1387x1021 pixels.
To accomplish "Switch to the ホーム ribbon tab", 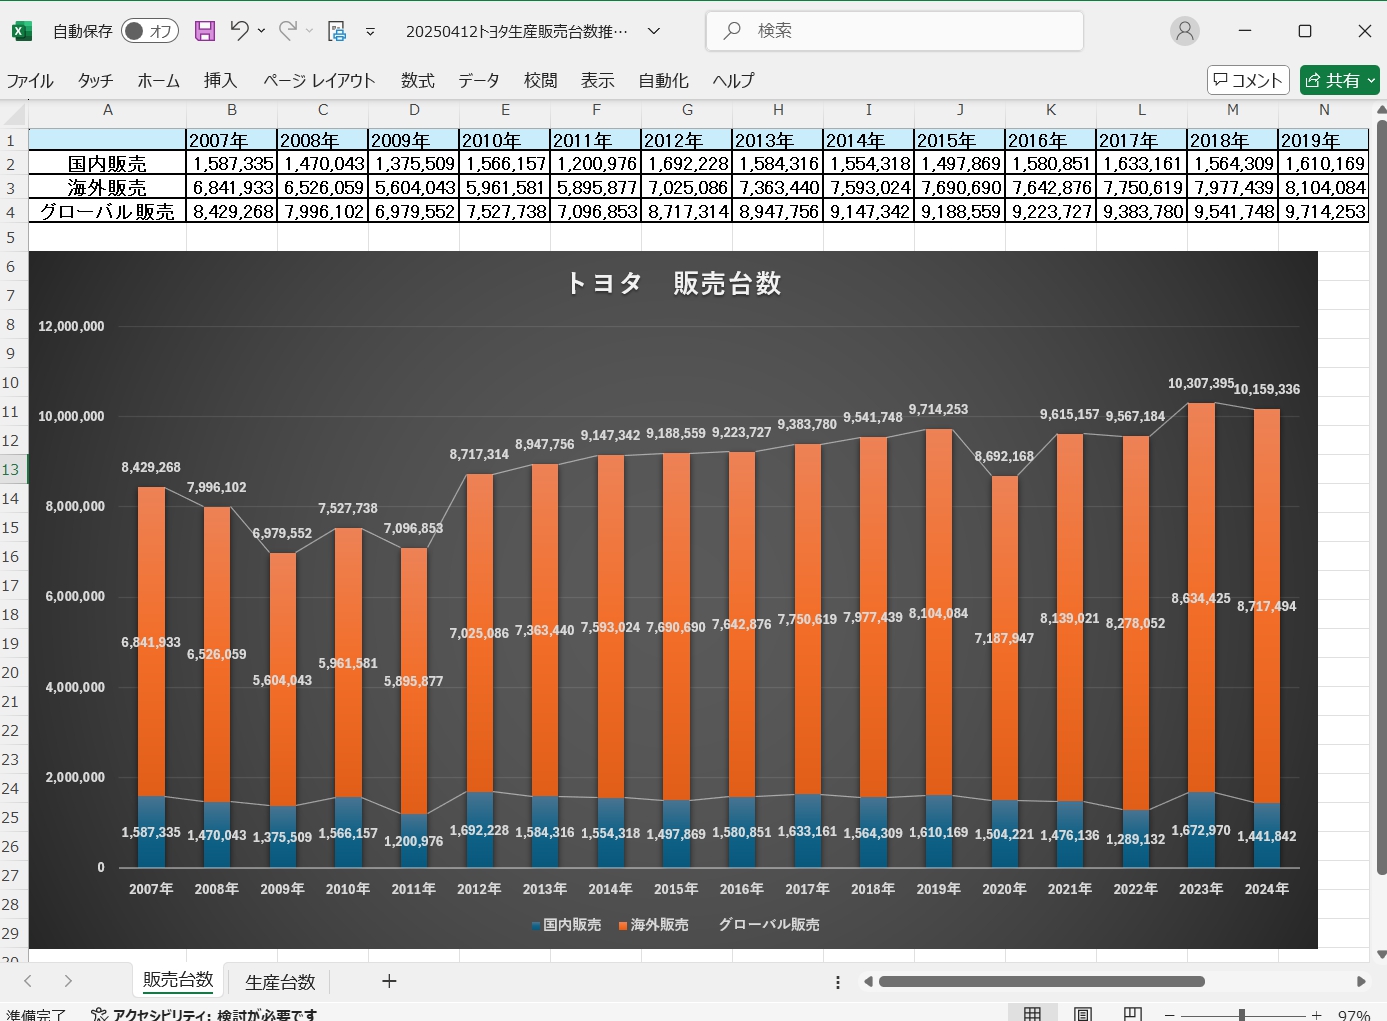I will tap(159, 81).
